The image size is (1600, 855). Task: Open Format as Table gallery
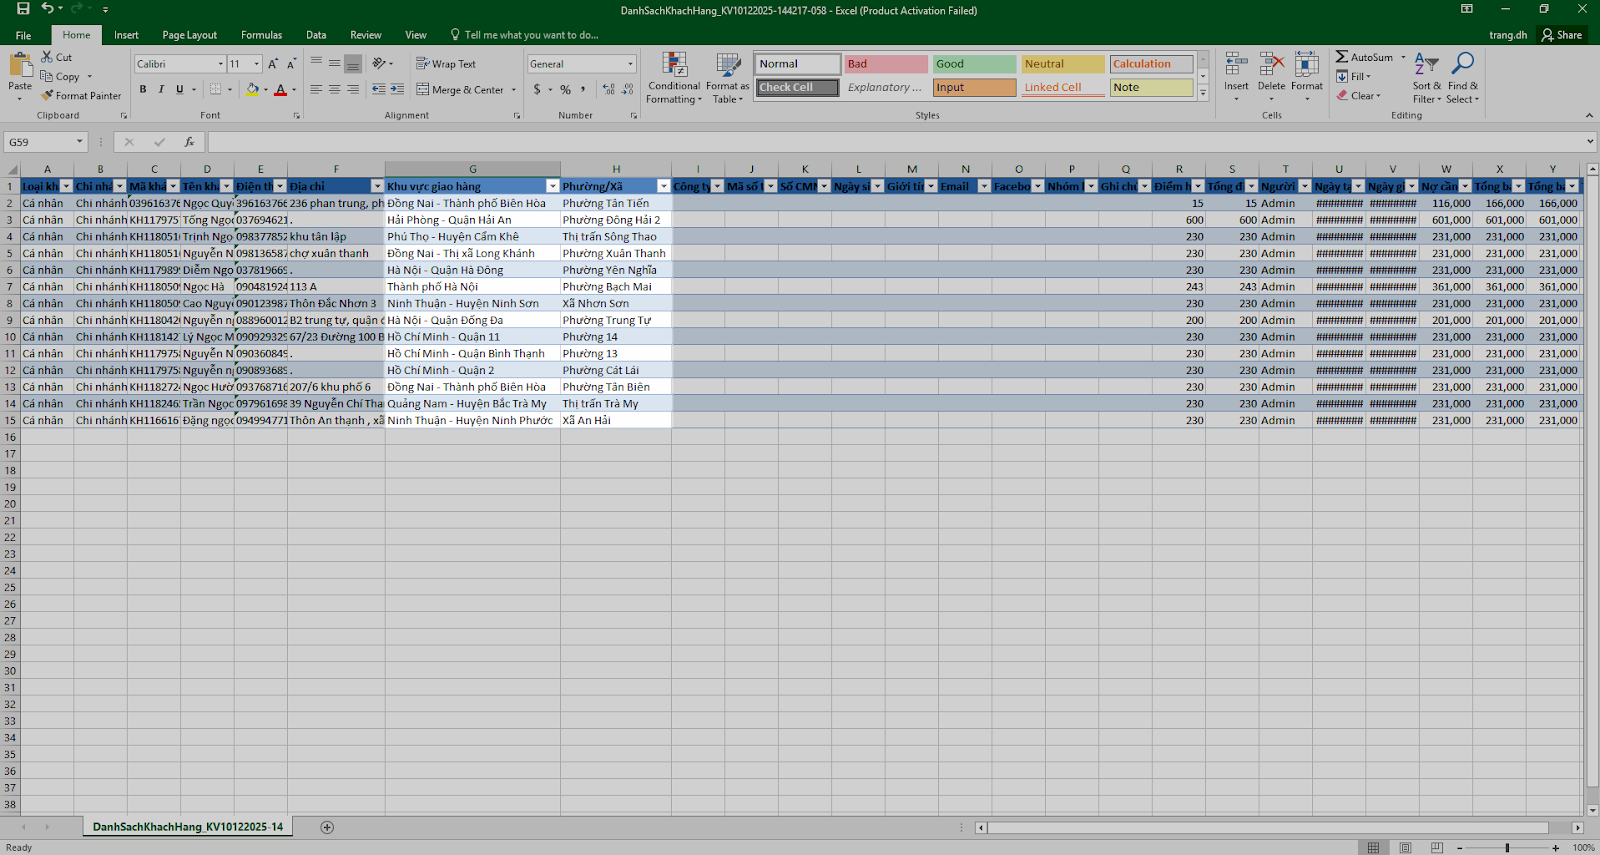click(727, 78)
